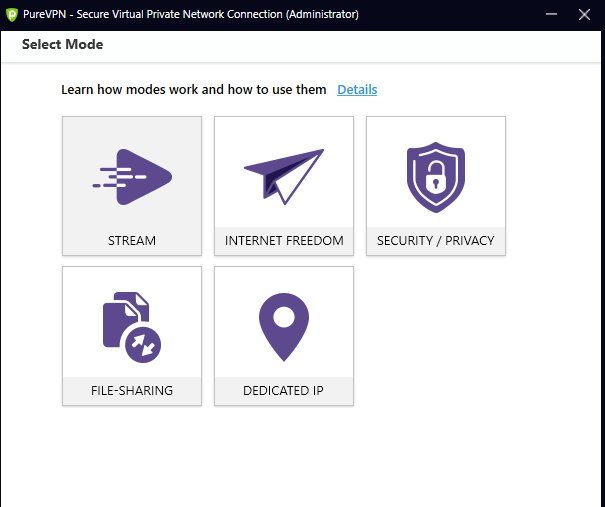Click the PureVPN shield logo in title bar
The image size is (605, 507).
pos(12,15)
